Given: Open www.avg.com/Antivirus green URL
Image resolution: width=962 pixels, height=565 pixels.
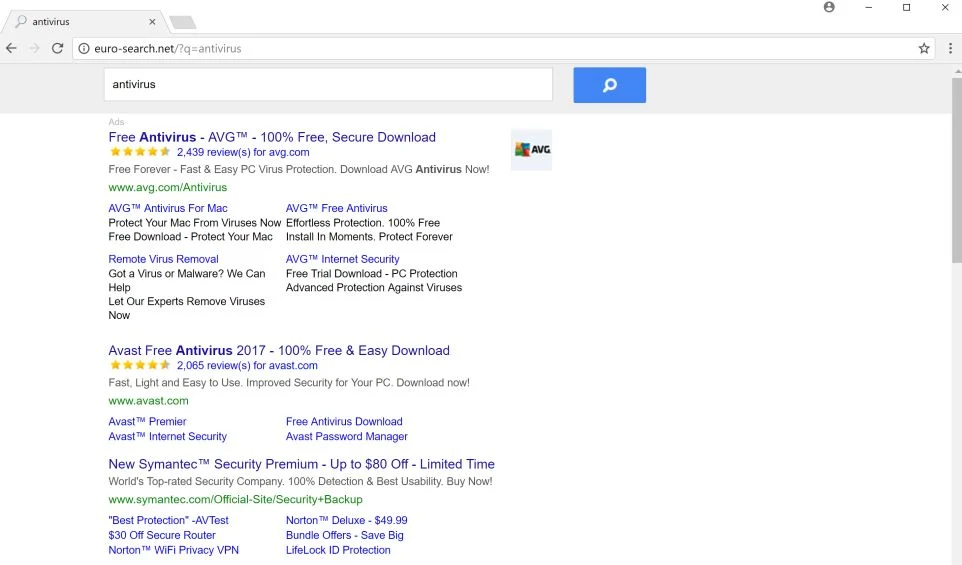Looking at the screenshot, I should (x=167, y=187).
